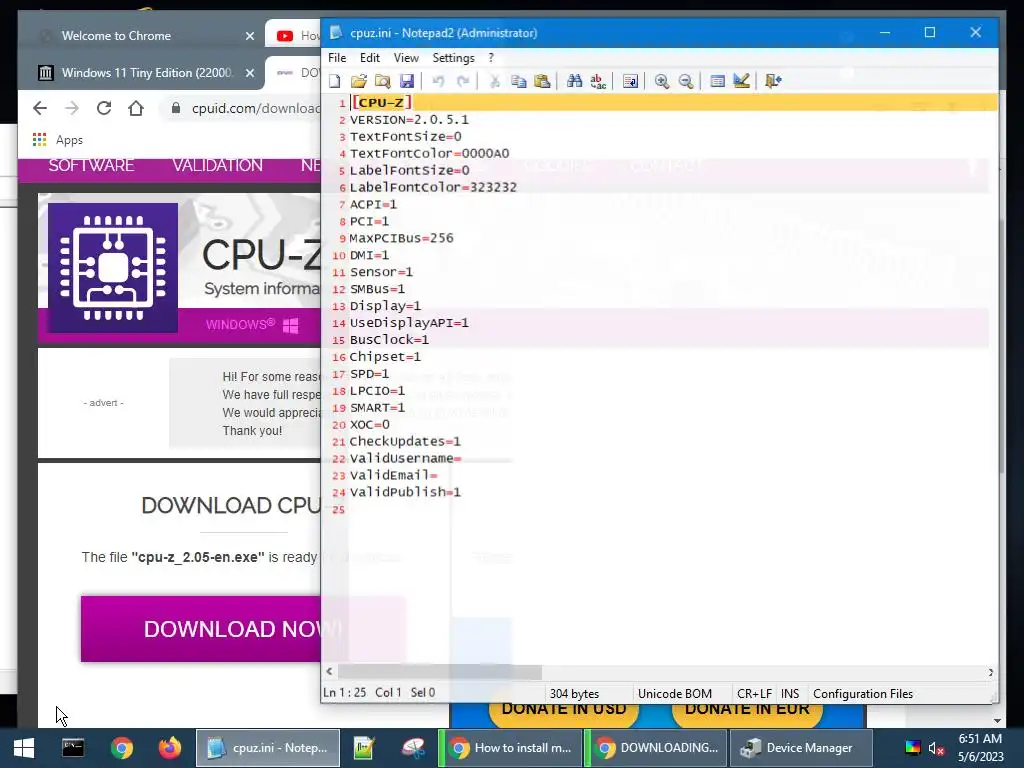Open Device Manager from taskbar
Viewport: 1024px width, 768px height.
coord(800,748)
